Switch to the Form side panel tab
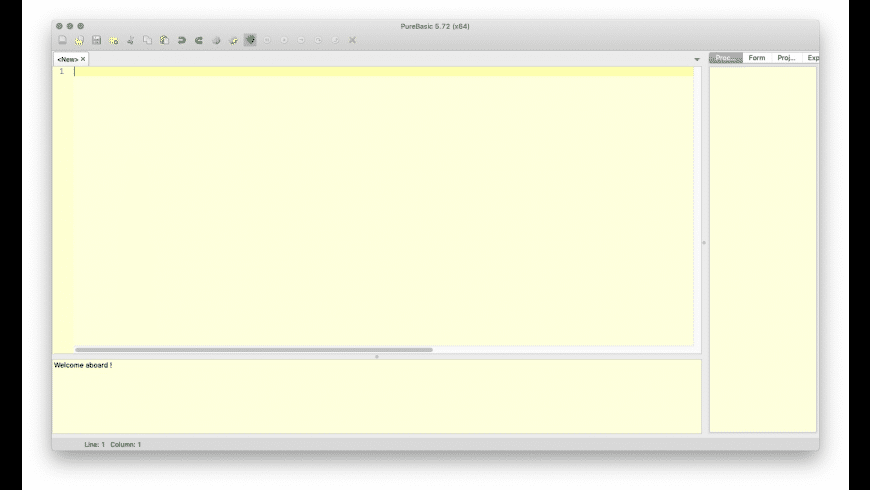The image size is (870, 490). tap(757, 58)
